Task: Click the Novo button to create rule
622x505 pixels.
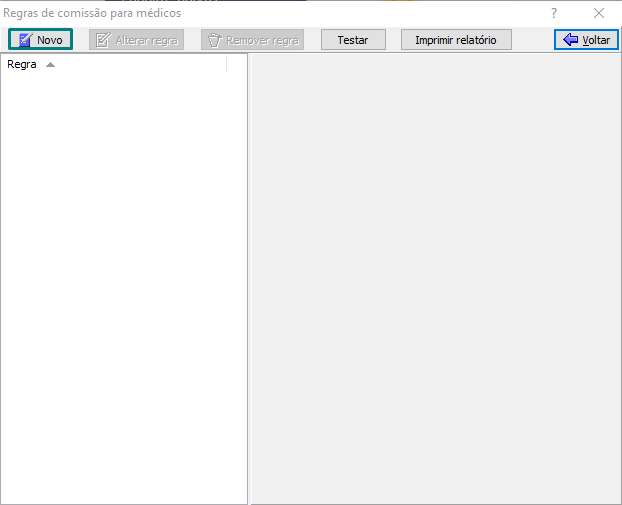Action: pyautogui.click(x=40, y=39)
